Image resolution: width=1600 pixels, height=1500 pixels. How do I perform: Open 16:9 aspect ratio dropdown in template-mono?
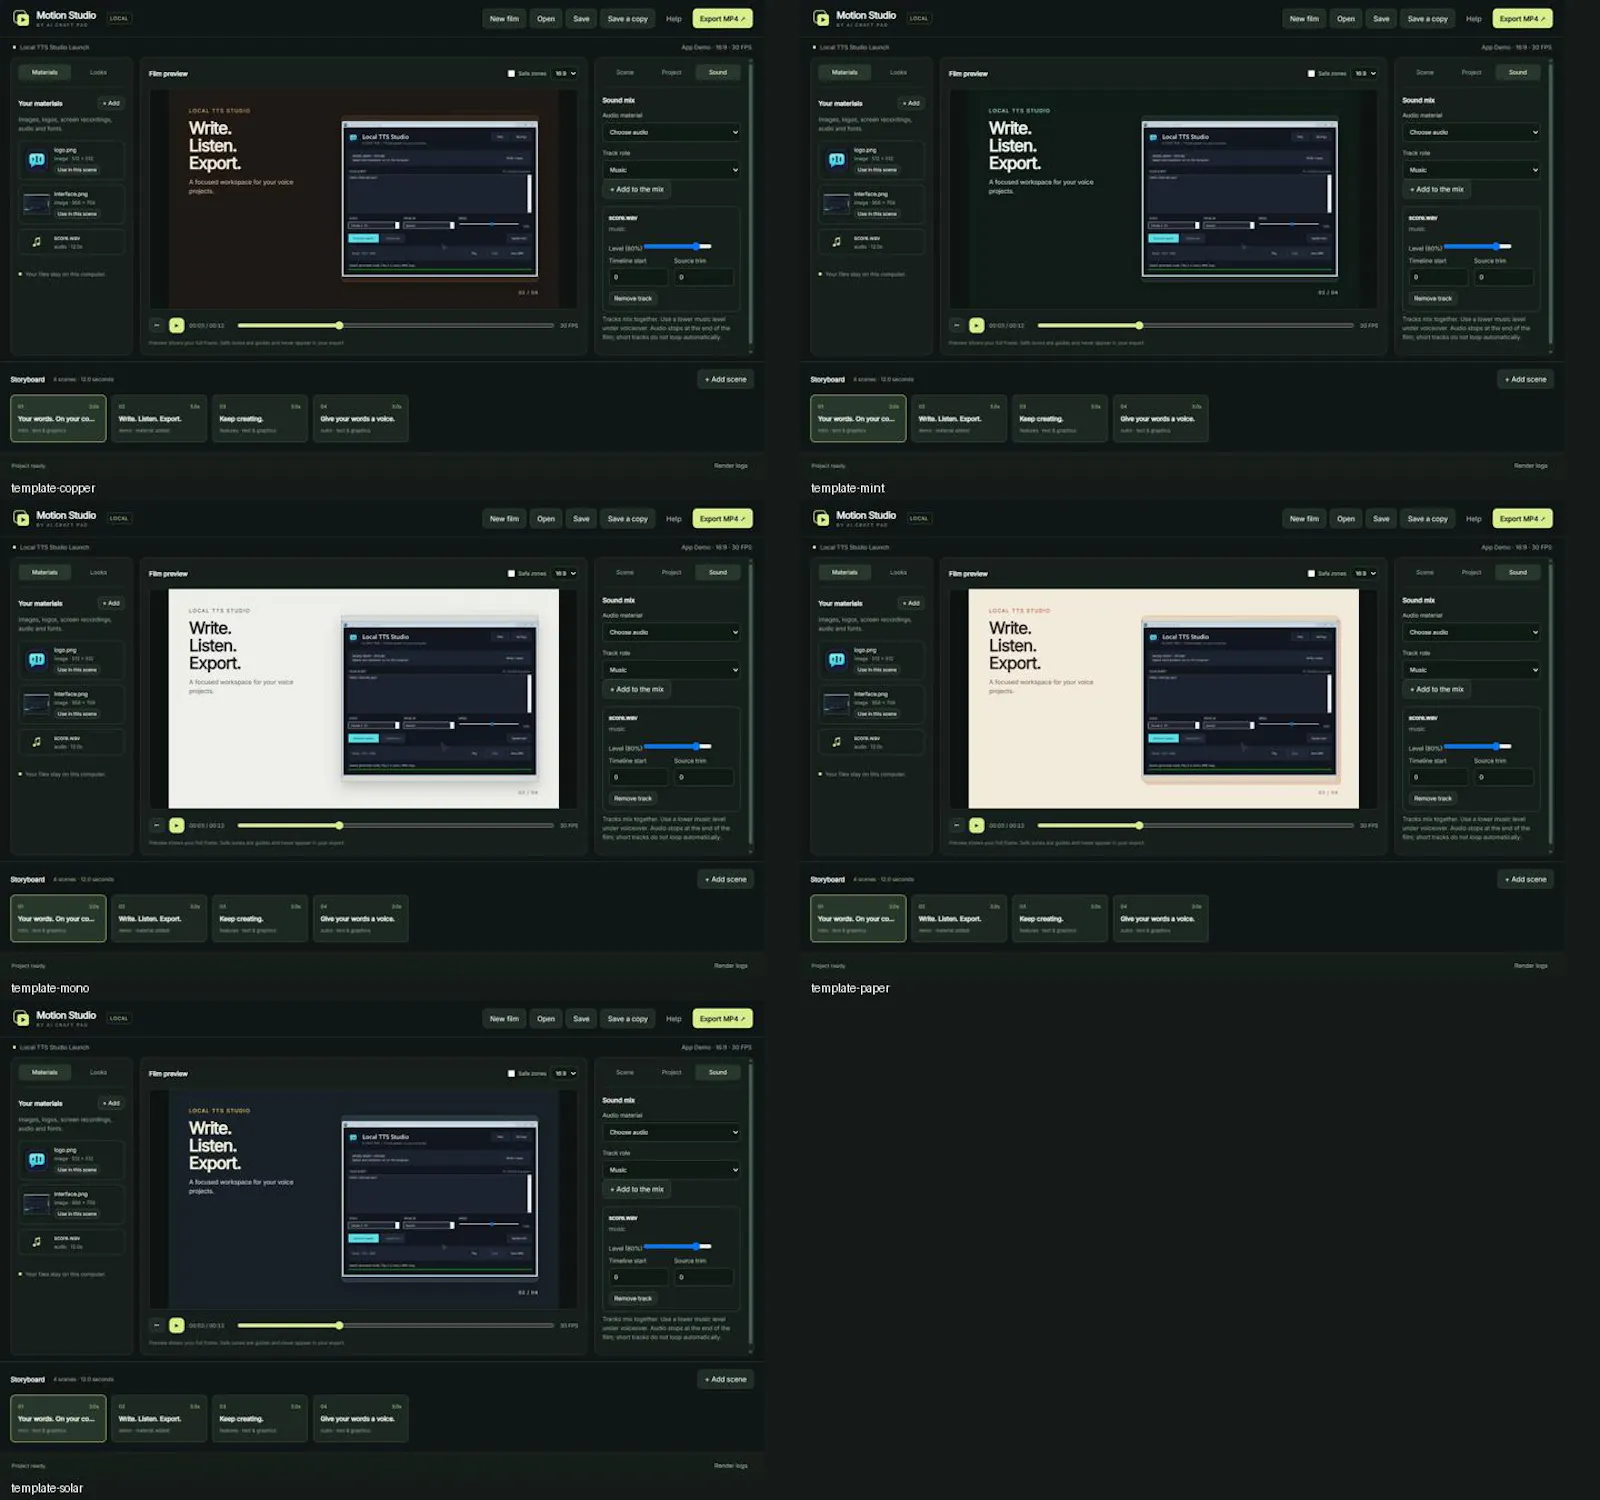click(x=566, y=573)
